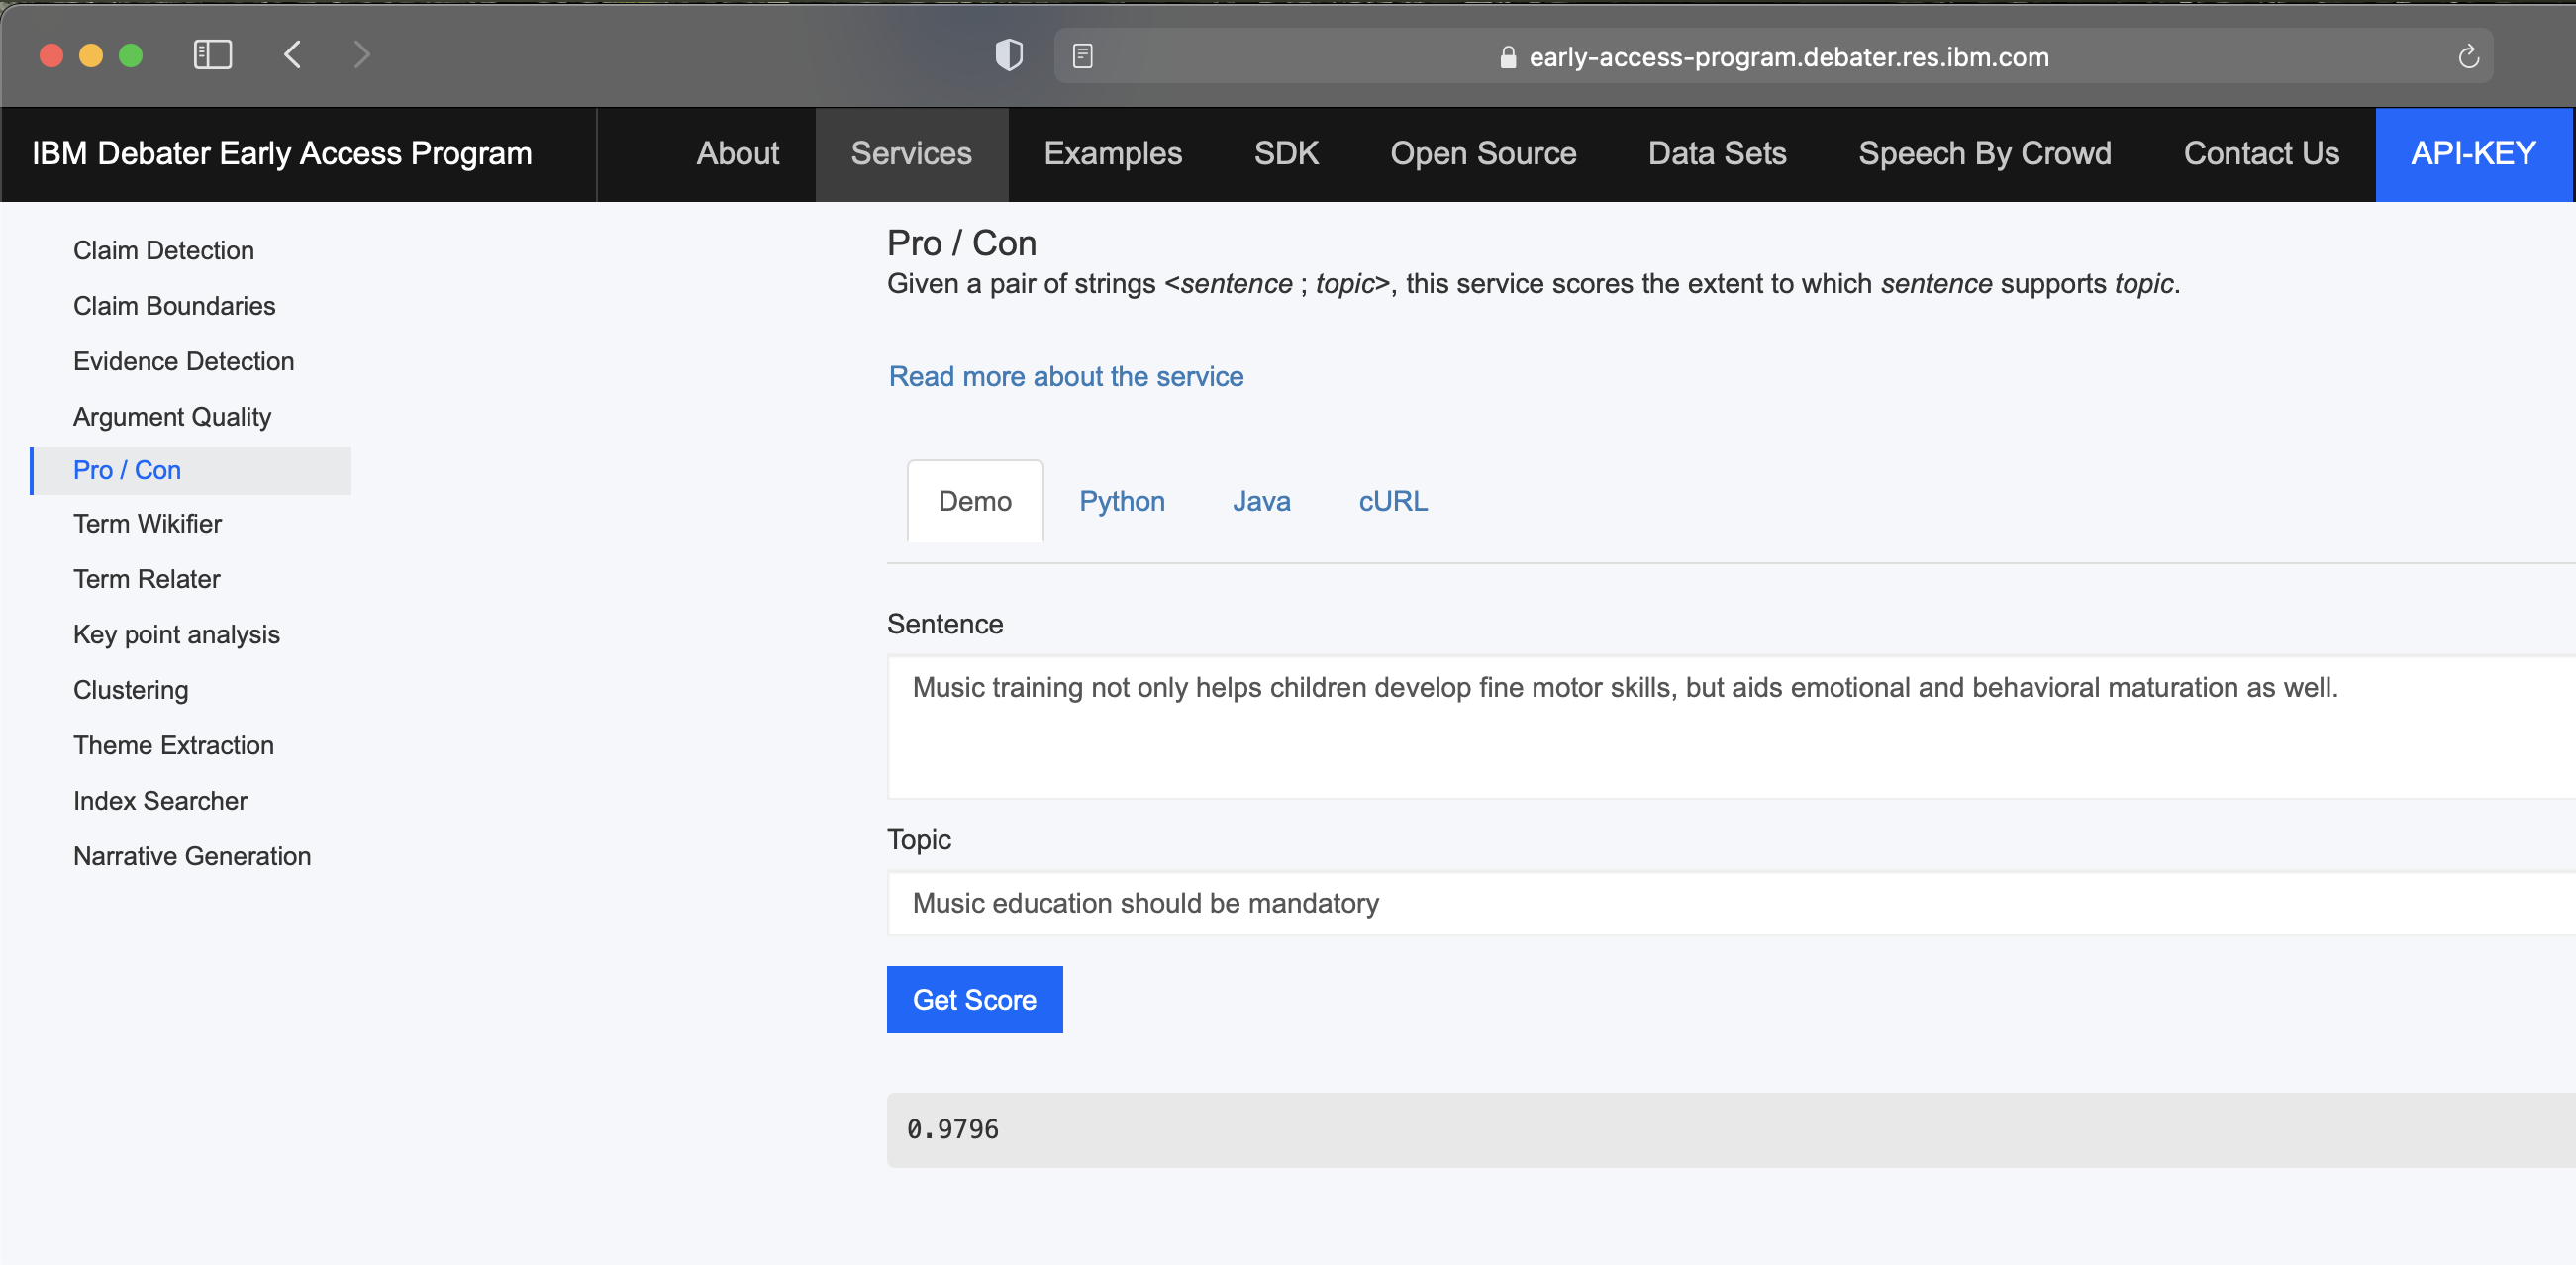Viewport: 2576px width, 1265px height.
Task: Go back with the browser arrow
Action: coord(293,55)
